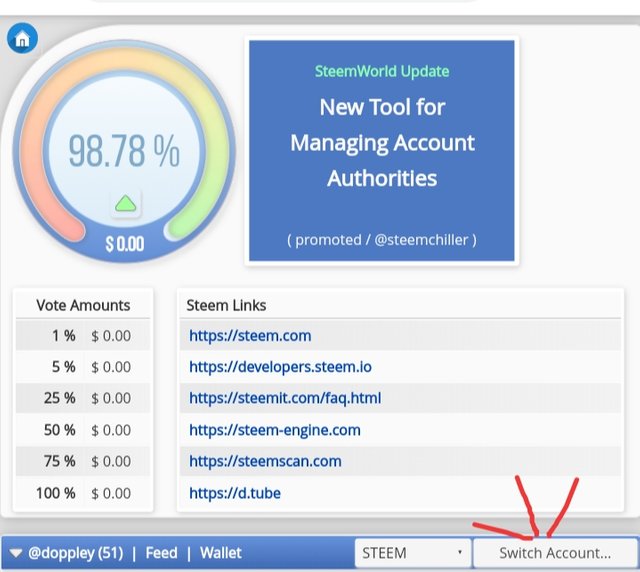The image size is (640, 572).
Task: Open the https://d.tube link
Action: coord(235,493)
